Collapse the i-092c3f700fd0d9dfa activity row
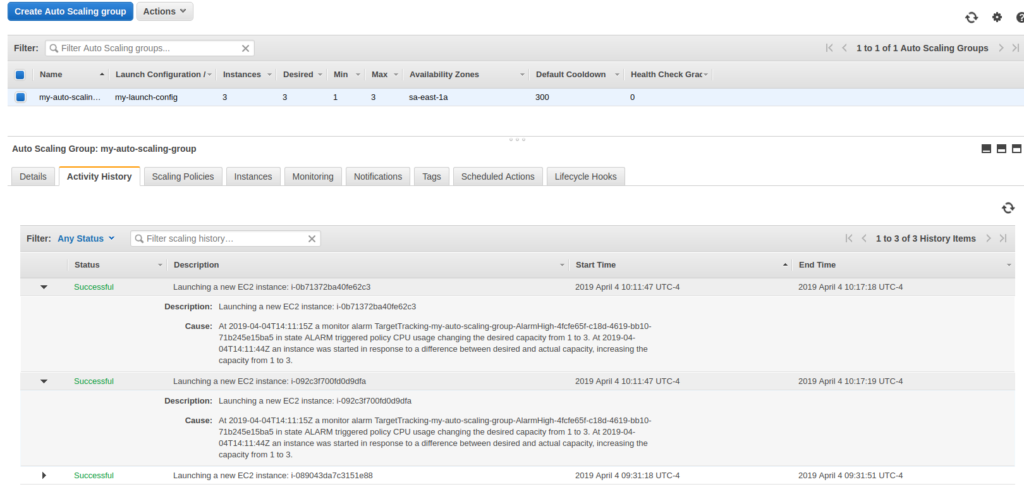1024x501 pixels. coord(44,381)
